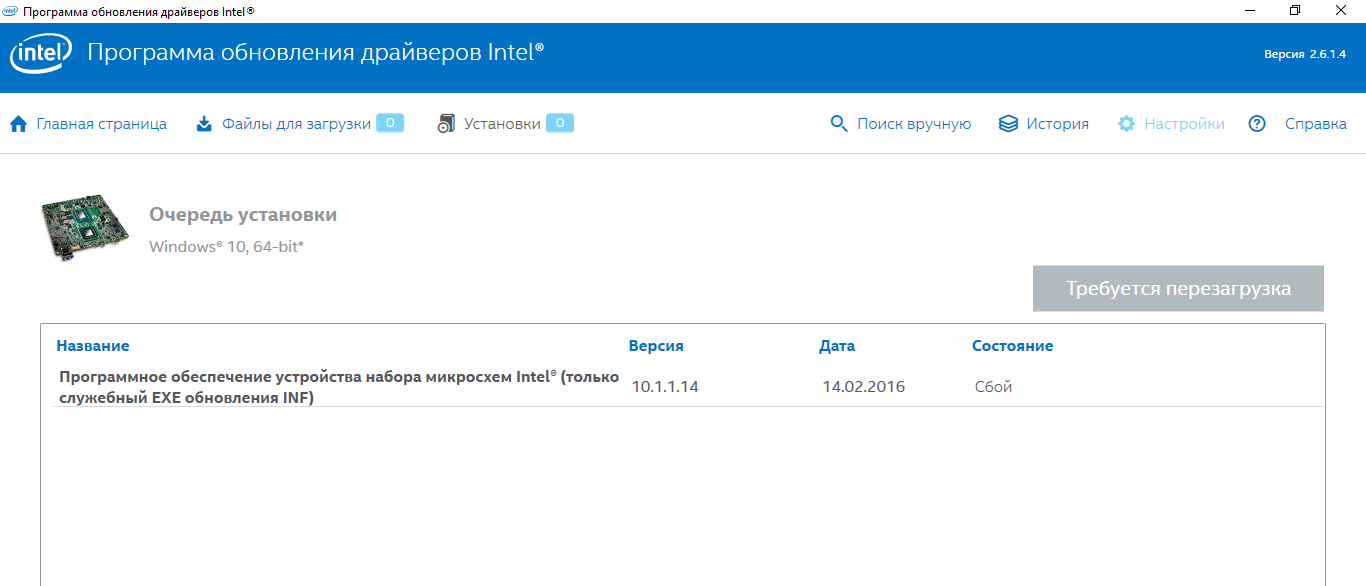
Task: Sort by Дата column header
Action: 837,346
